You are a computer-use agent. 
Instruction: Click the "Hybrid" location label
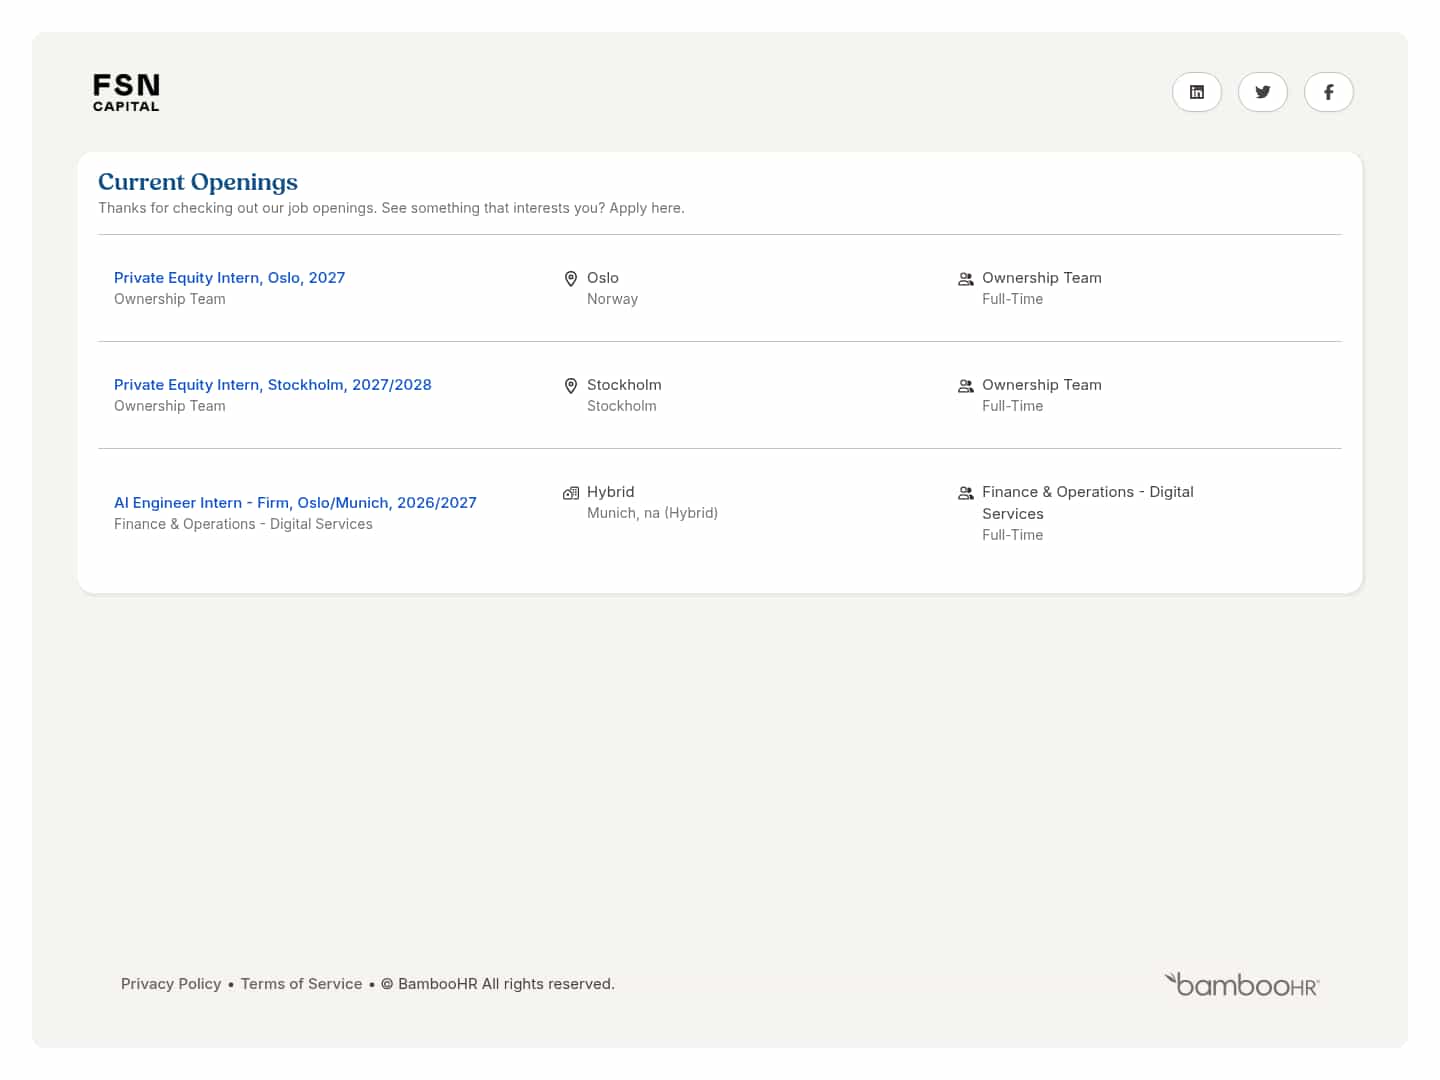coord(610,492)
